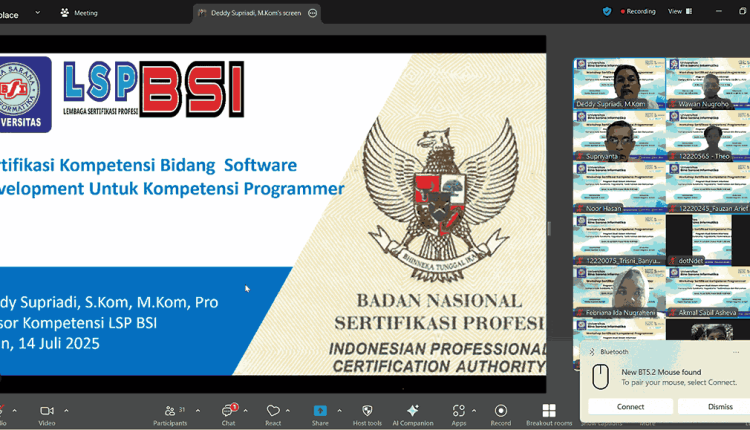Select Akmal Sabil Asheva video tile
Viewport: 750px width, 430px height.
[x=708, y=292]
